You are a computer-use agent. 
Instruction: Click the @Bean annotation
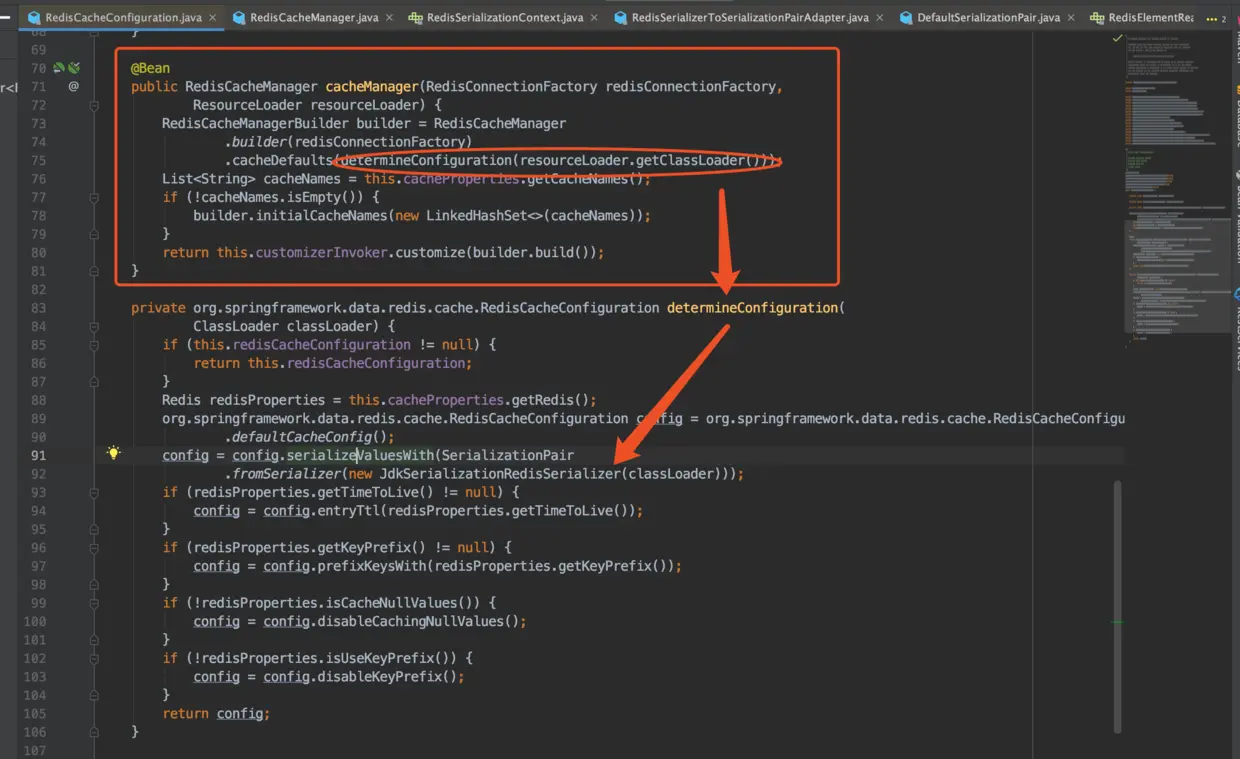(x=150, y=68)
